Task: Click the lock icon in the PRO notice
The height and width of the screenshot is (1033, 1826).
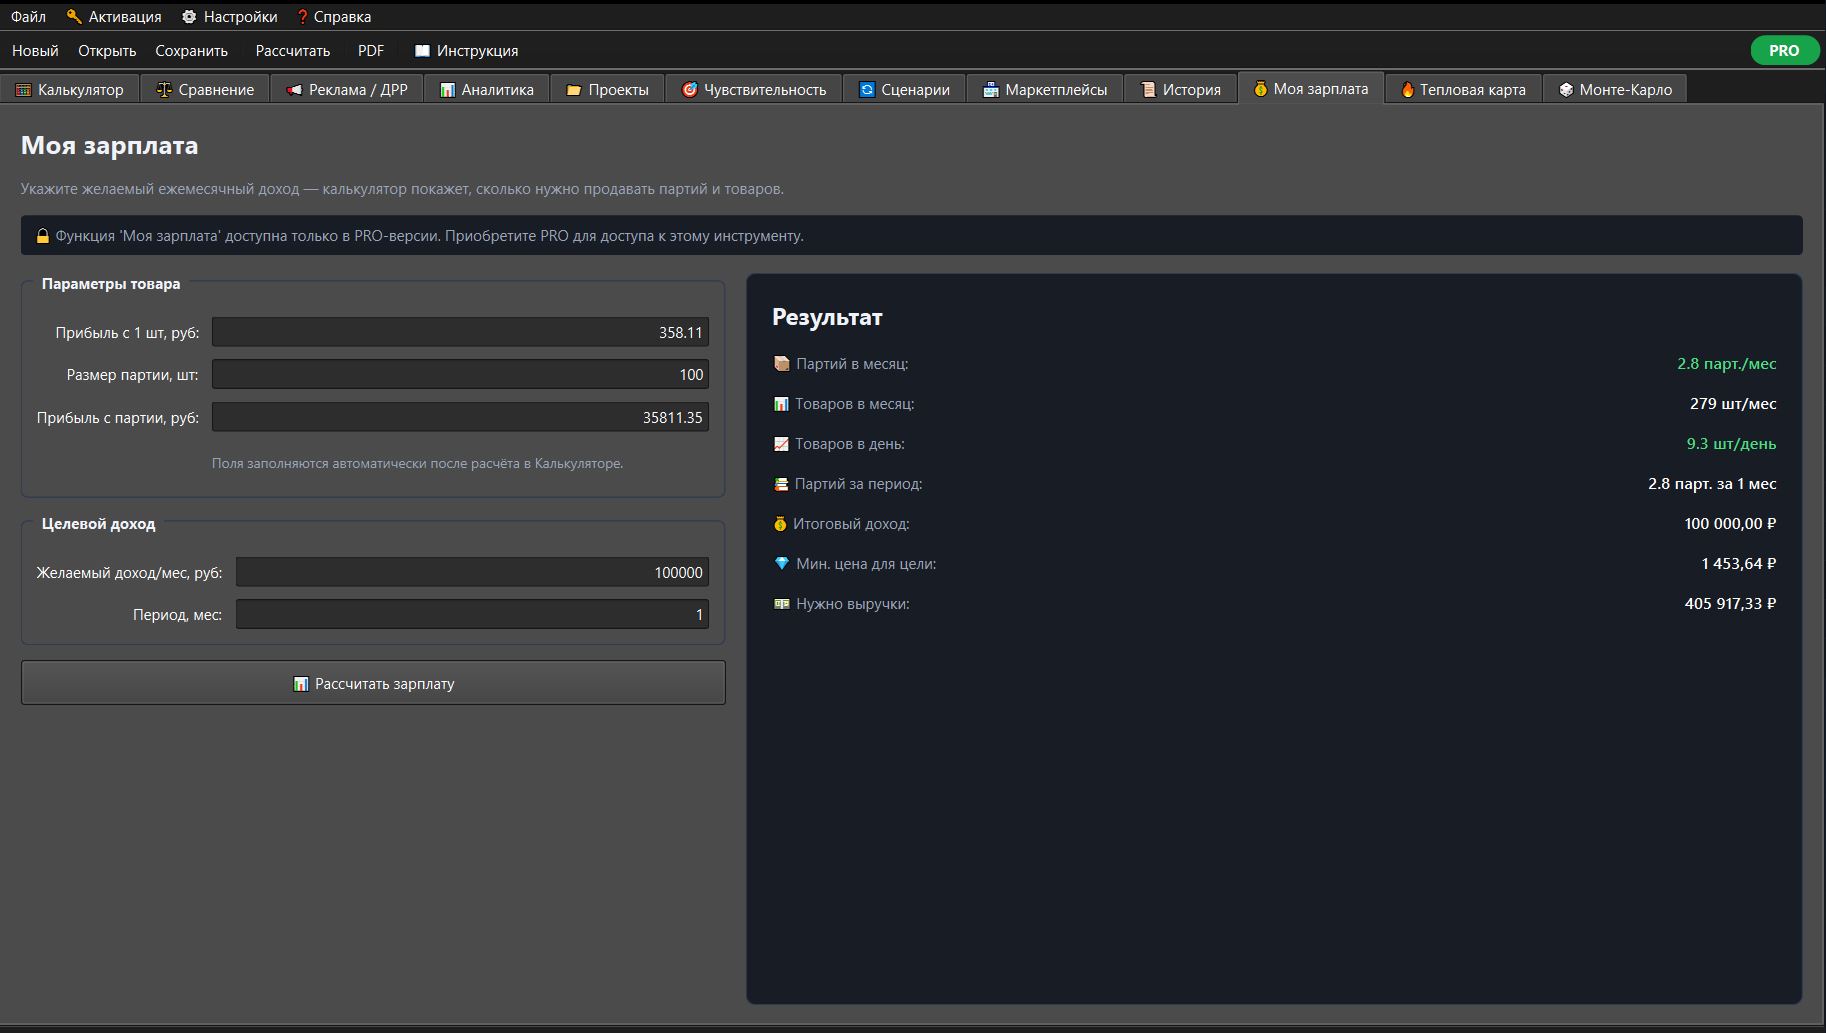Action: (43, 236)
